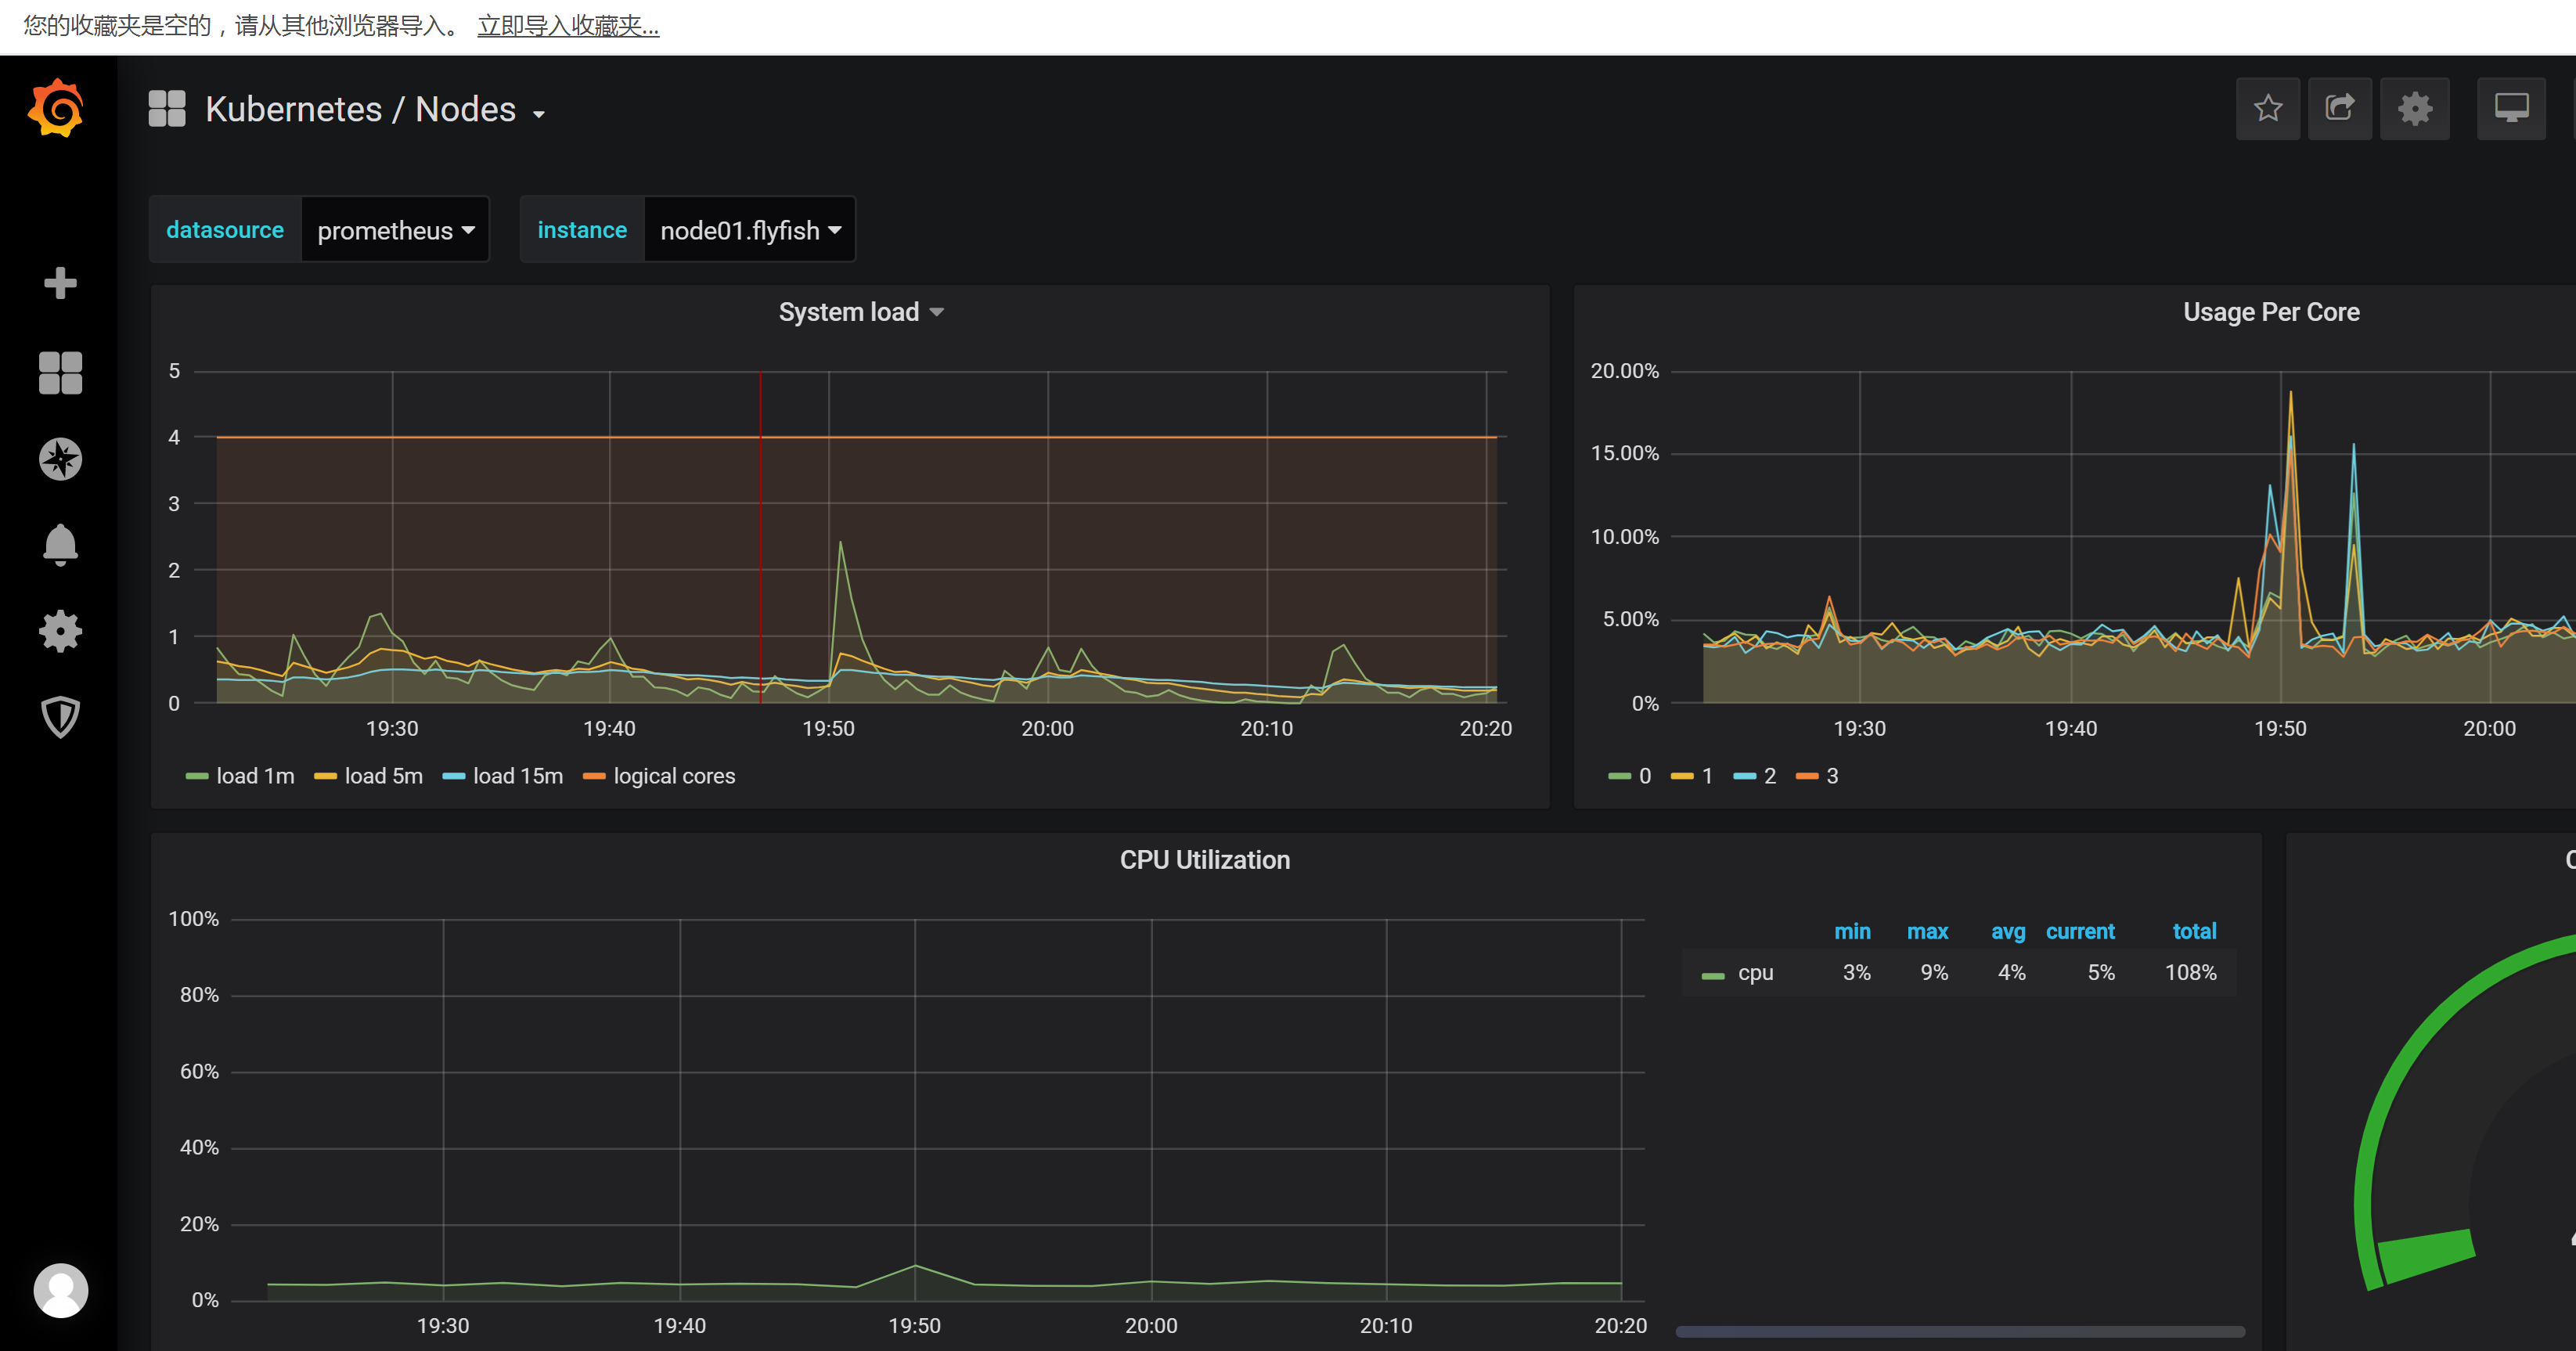Open the Dashboards grid icon in sidebar
The image size is (2576, 1351).
(60, 373)
